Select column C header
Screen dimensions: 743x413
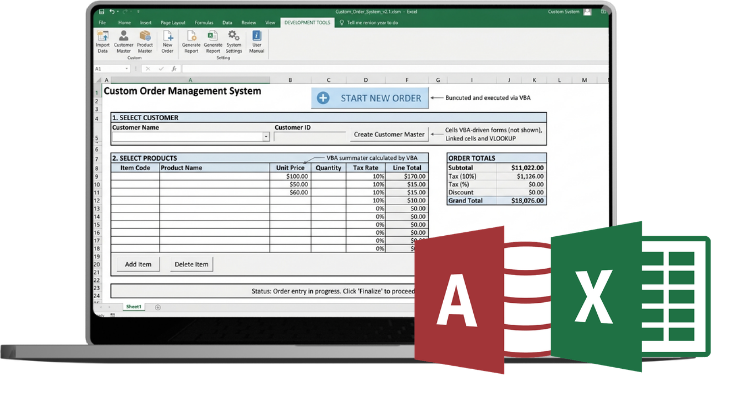click(328, 80)
